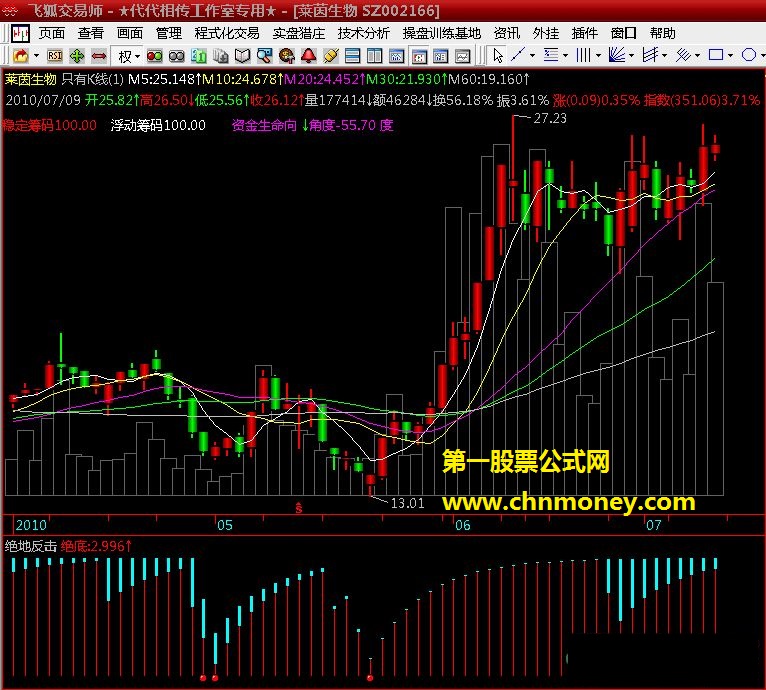Image resolution: width=766 pixels, height=690 pixels.
Task: Open the 帮助 menu
Action: click(663, 33)
